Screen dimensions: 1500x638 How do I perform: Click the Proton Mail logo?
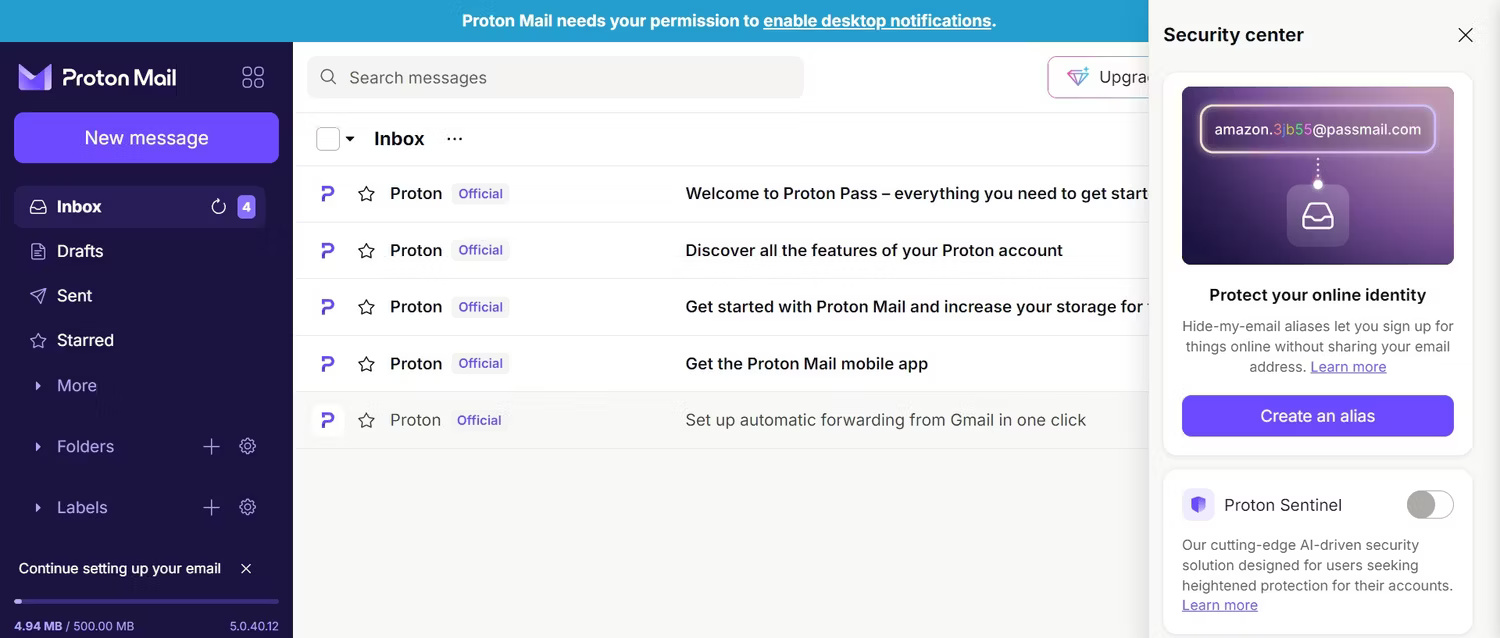96,76
